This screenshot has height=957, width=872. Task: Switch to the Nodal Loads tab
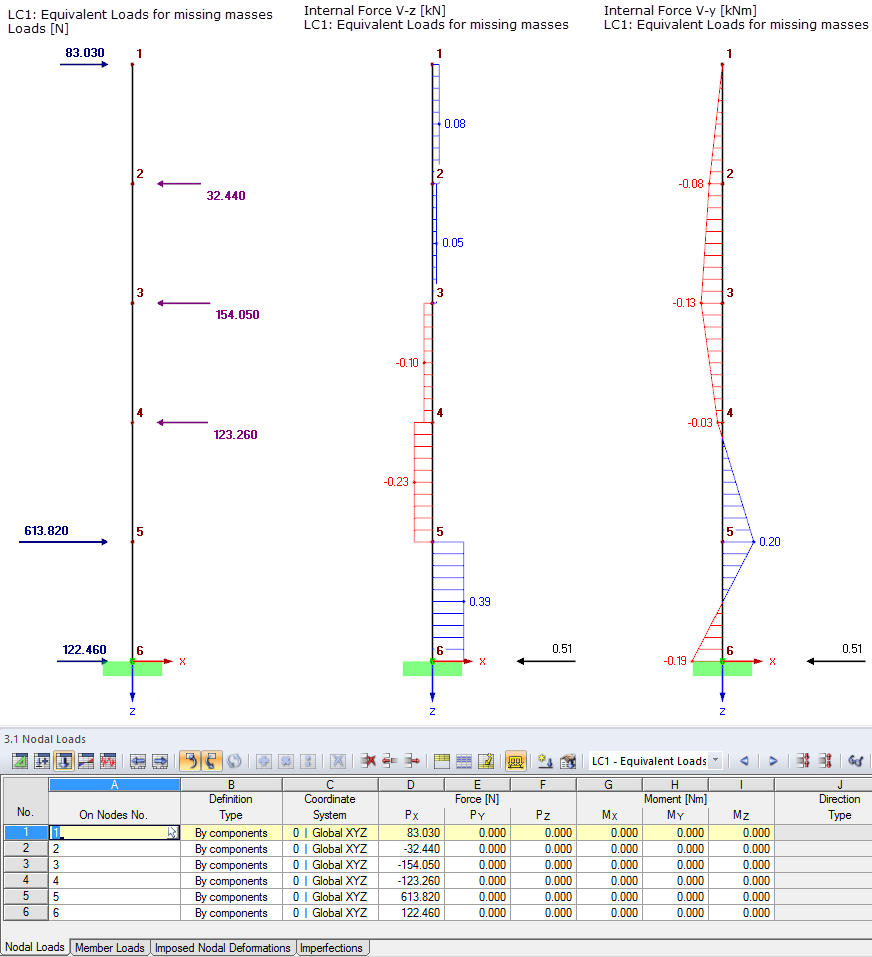[35, 947]
